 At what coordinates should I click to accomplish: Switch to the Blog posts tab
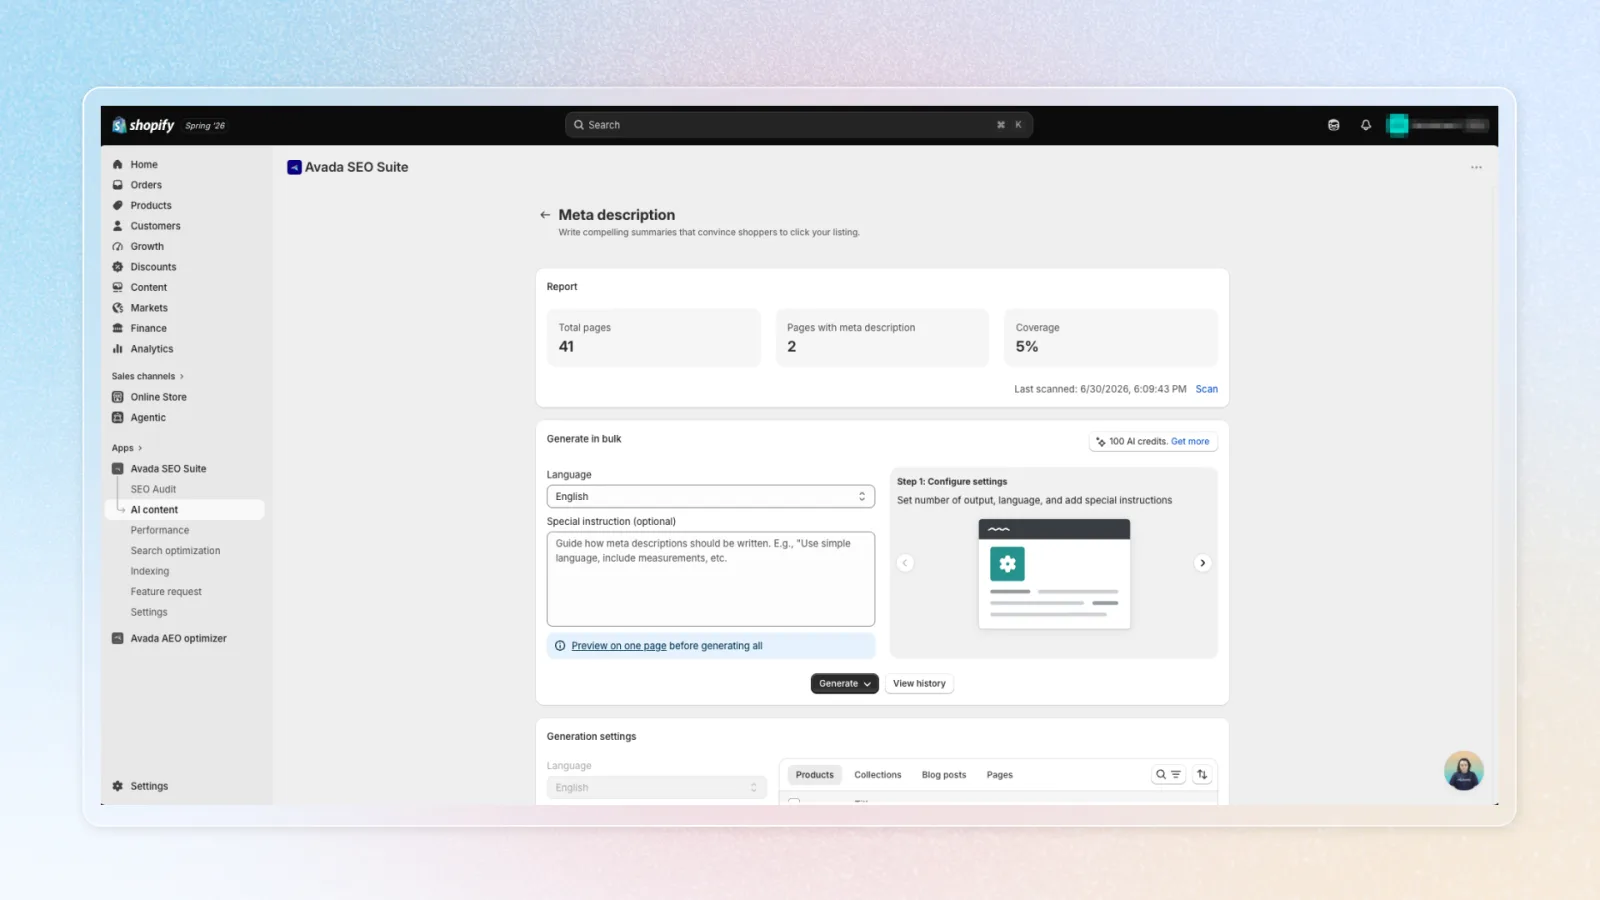tap(943, 775)
